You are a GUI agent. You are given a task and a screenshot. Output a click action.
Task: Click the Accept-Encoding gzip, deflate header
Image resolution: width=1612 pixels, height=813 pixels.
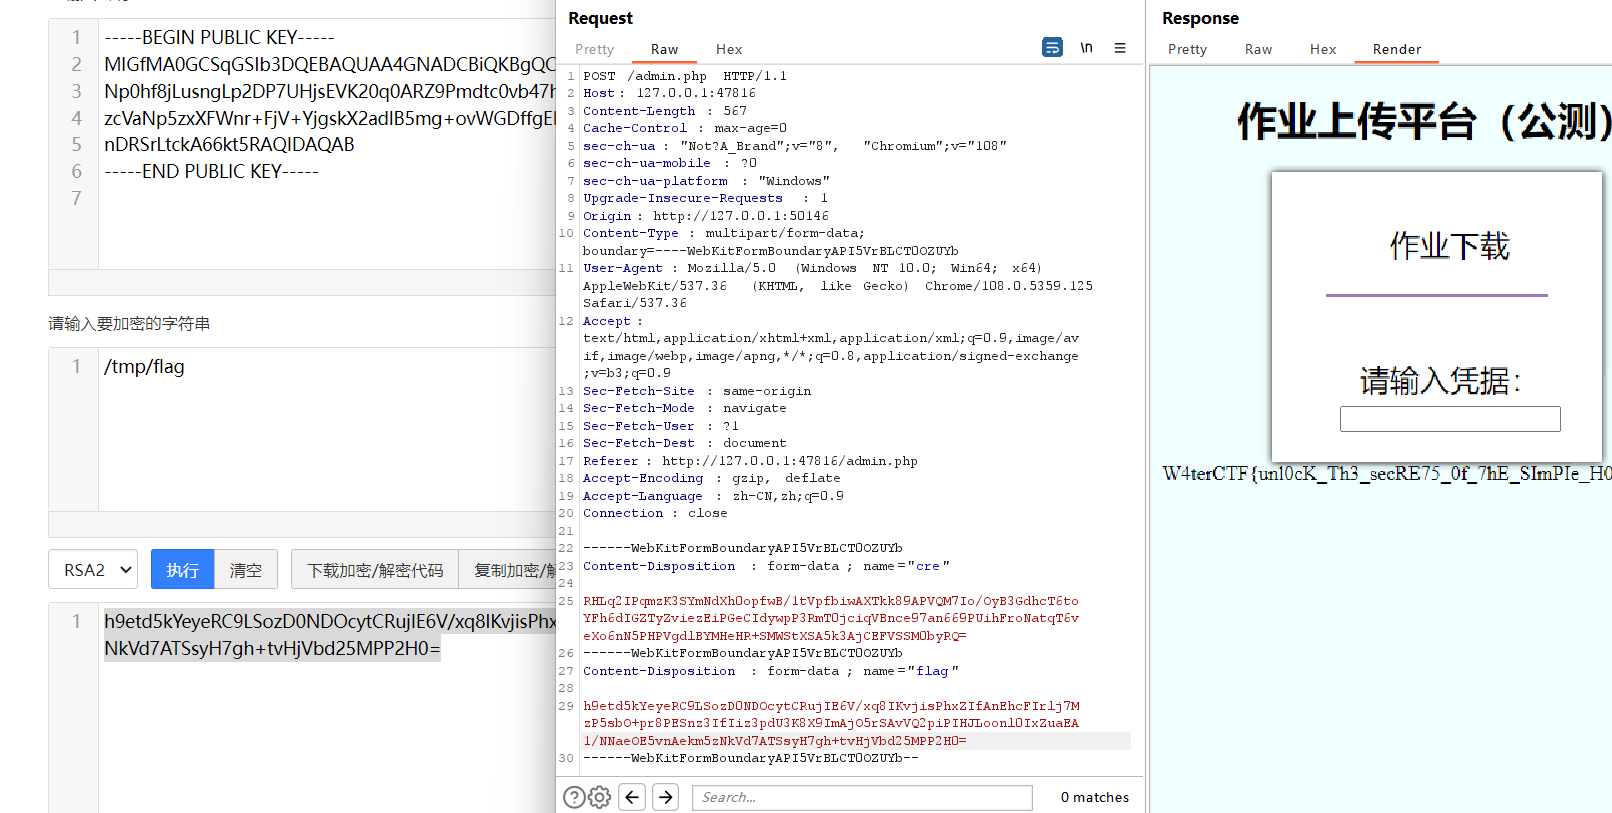tap(711, 478)
